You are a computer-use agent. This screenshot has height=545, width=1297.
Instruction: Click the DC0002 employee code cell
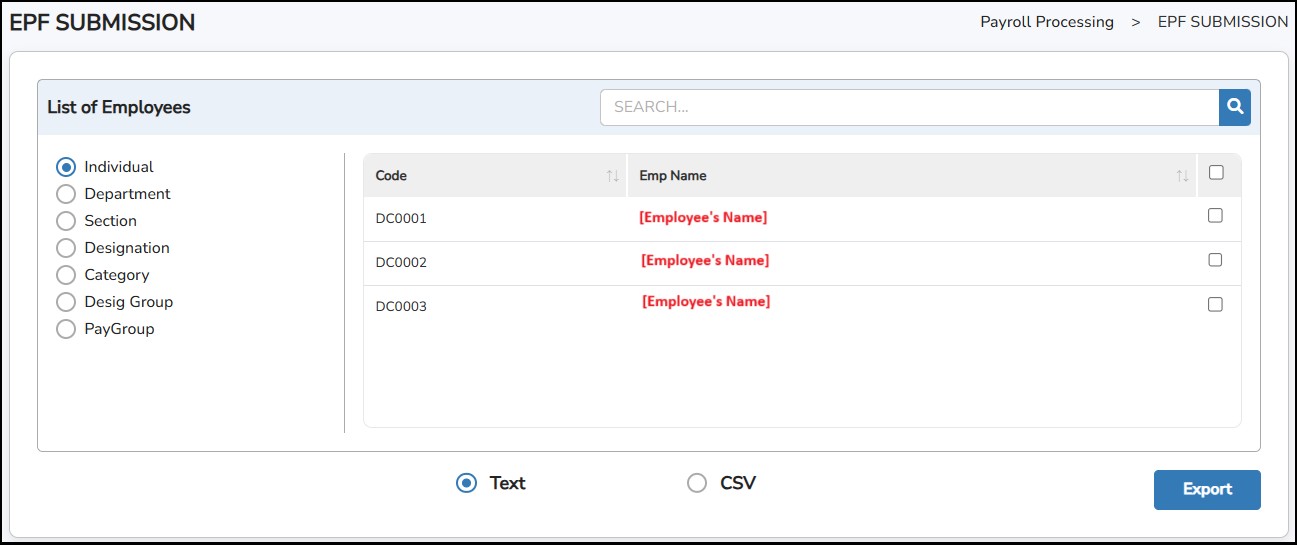[401, 262]
